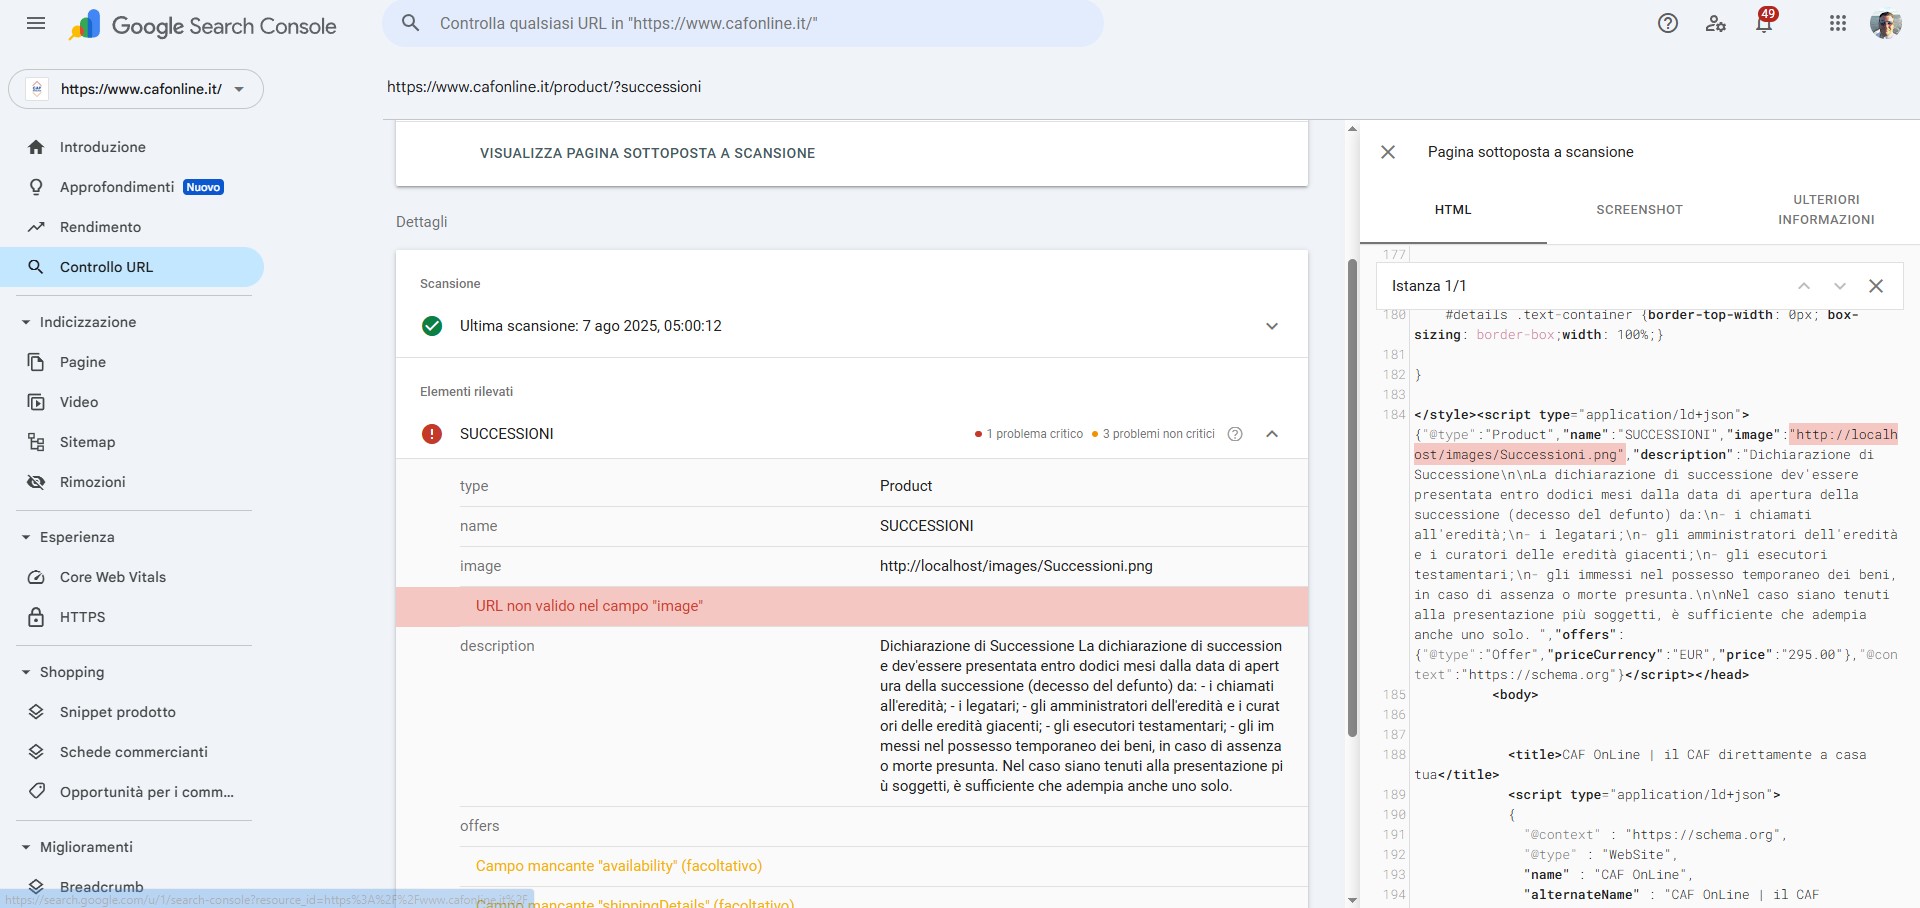This screenshot has height=908, width=1920.
Task: Open Pagine under Indicizzazione
Action: click(132, 362)
